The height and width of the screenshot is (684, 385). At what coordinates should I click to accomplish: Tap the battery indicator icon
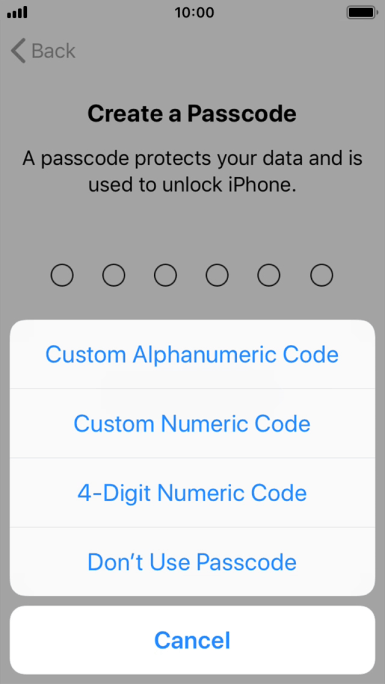pos(361,12)
